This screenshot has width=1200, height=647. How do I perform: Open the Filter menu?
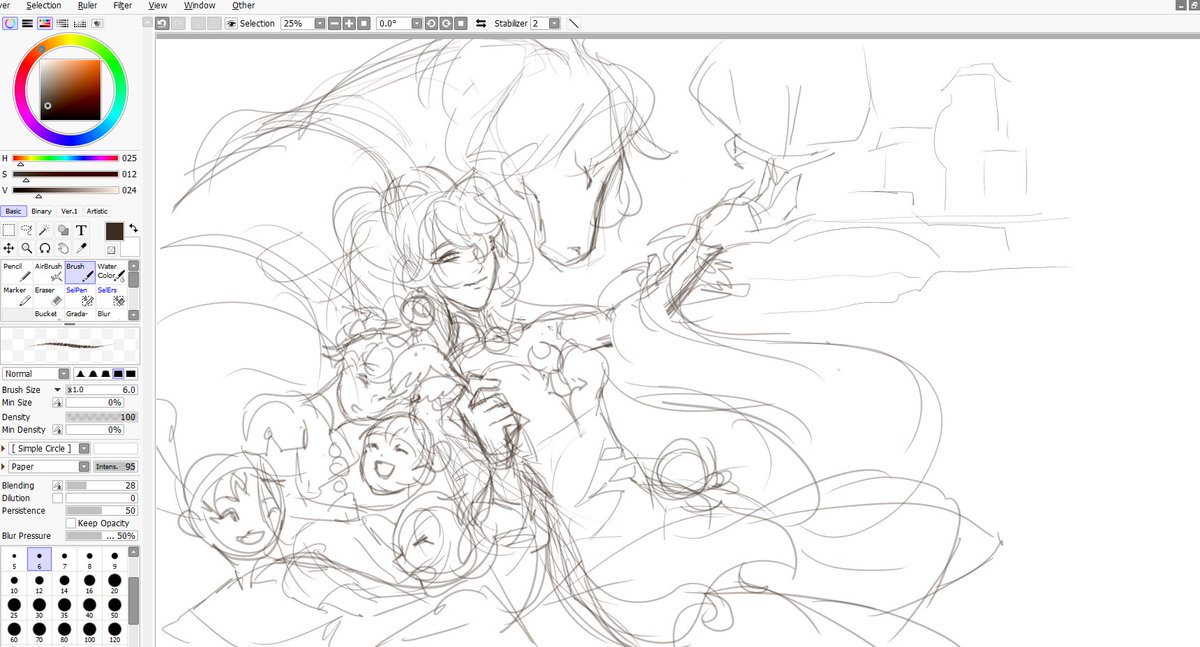122,5
